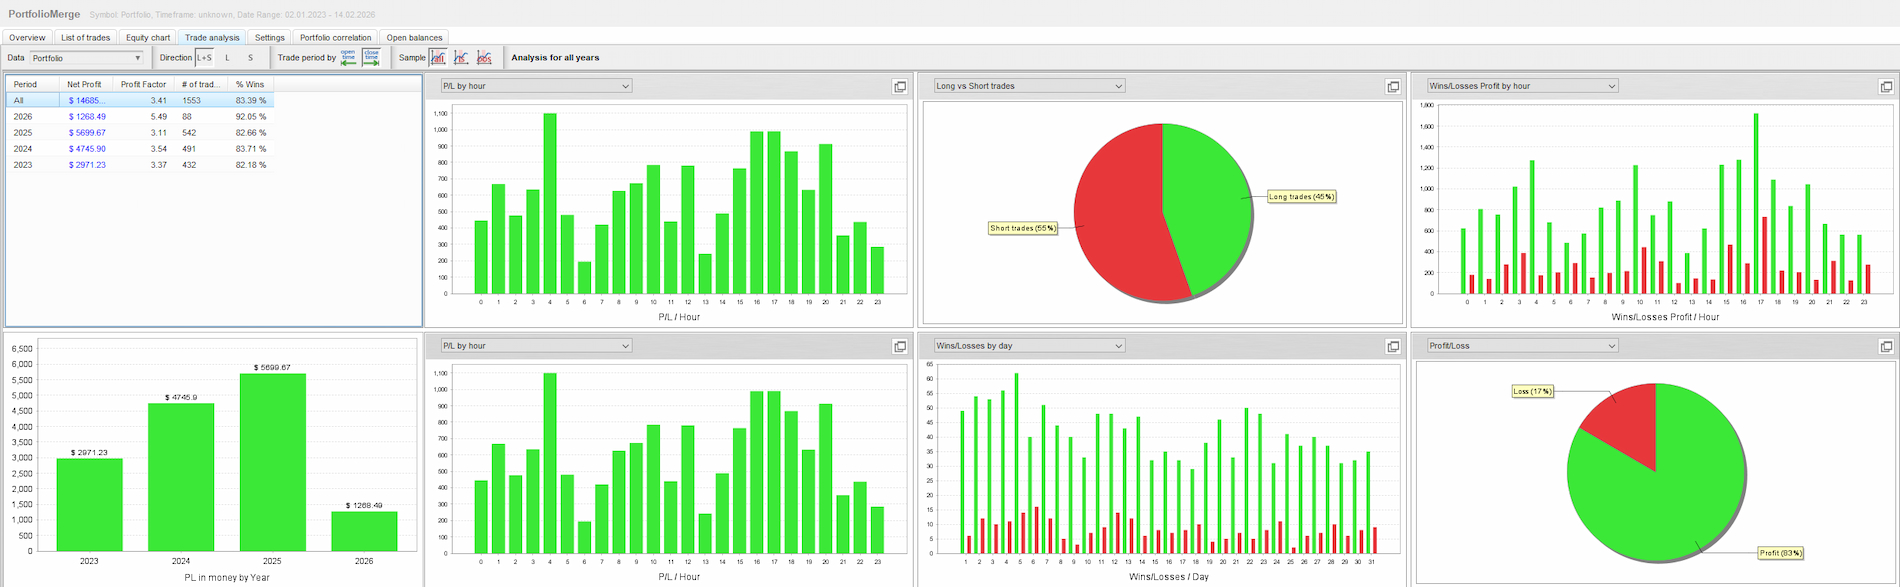
Task: Open bottom 'P/L by hour' chart selector
Action: coord(536,346)
